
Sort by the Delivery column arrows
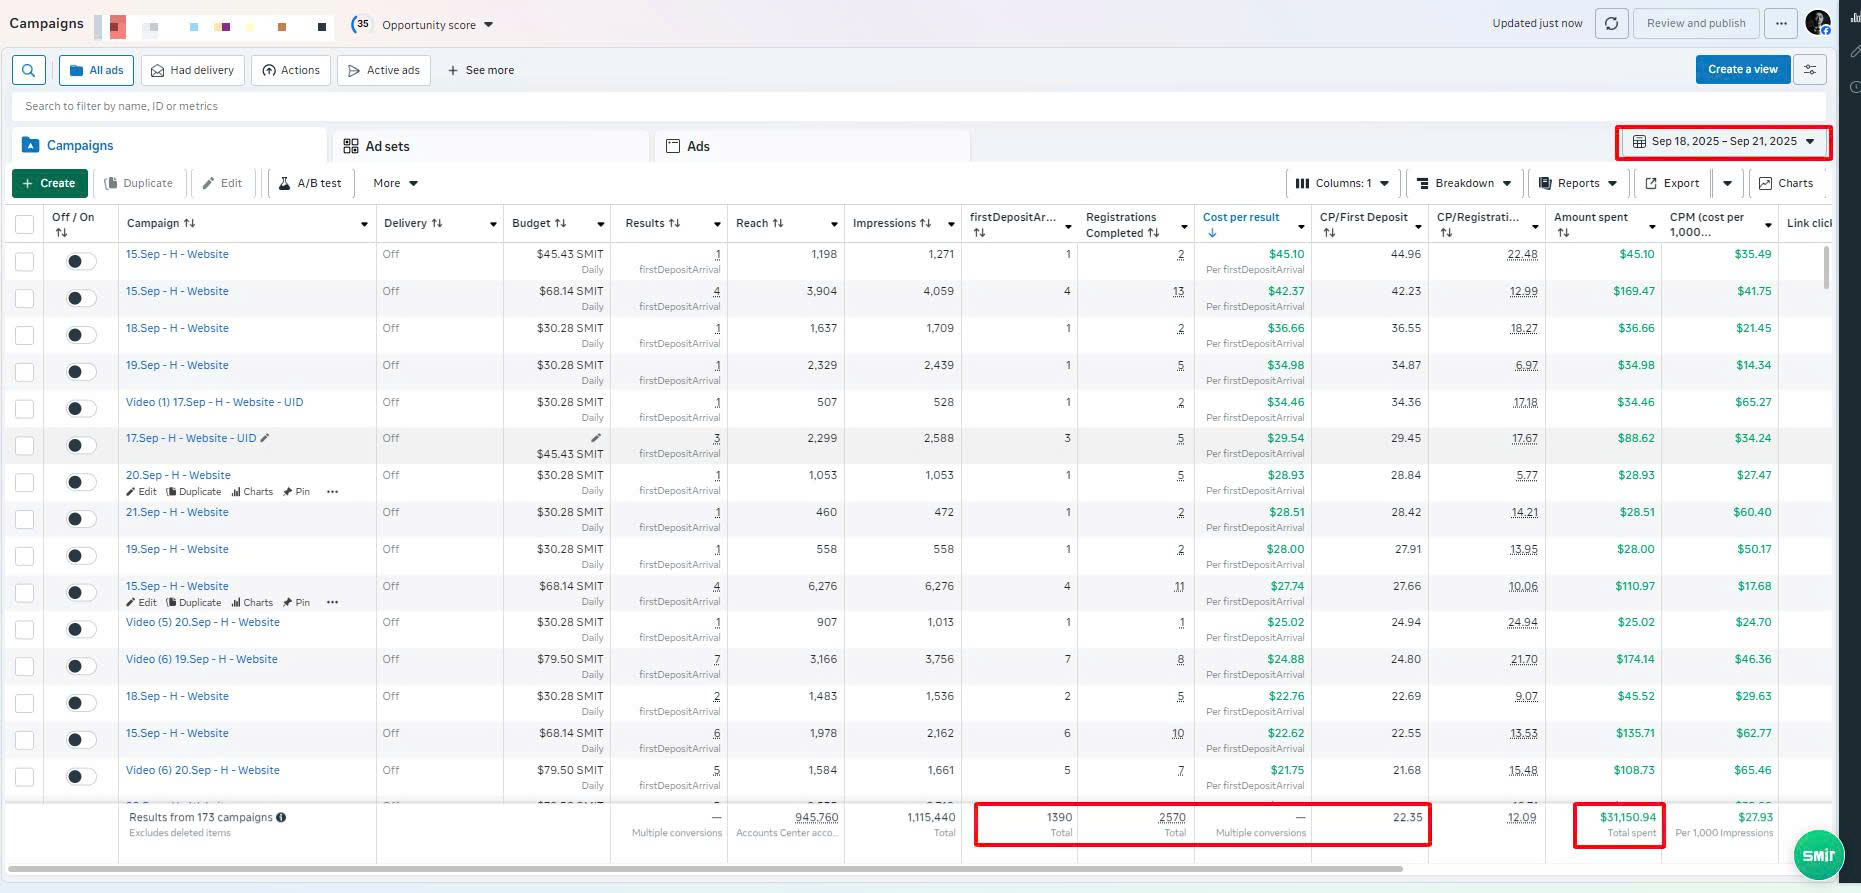pos(436,223)
